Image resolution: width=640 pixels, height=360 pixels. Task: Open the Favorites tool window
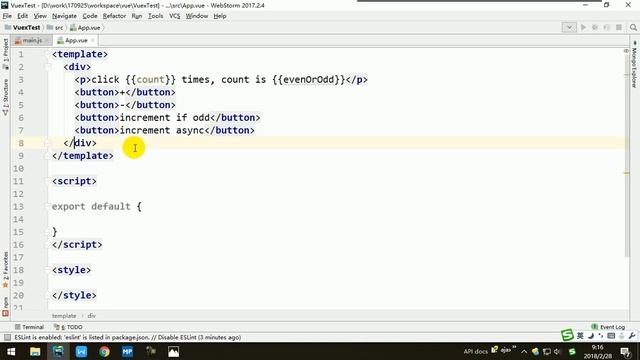(x=5, y=269)
